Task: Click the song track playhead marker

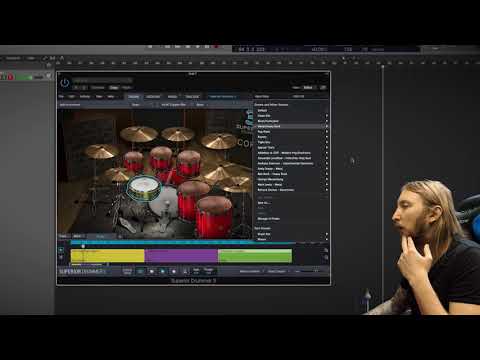Action: coord(83,246)
